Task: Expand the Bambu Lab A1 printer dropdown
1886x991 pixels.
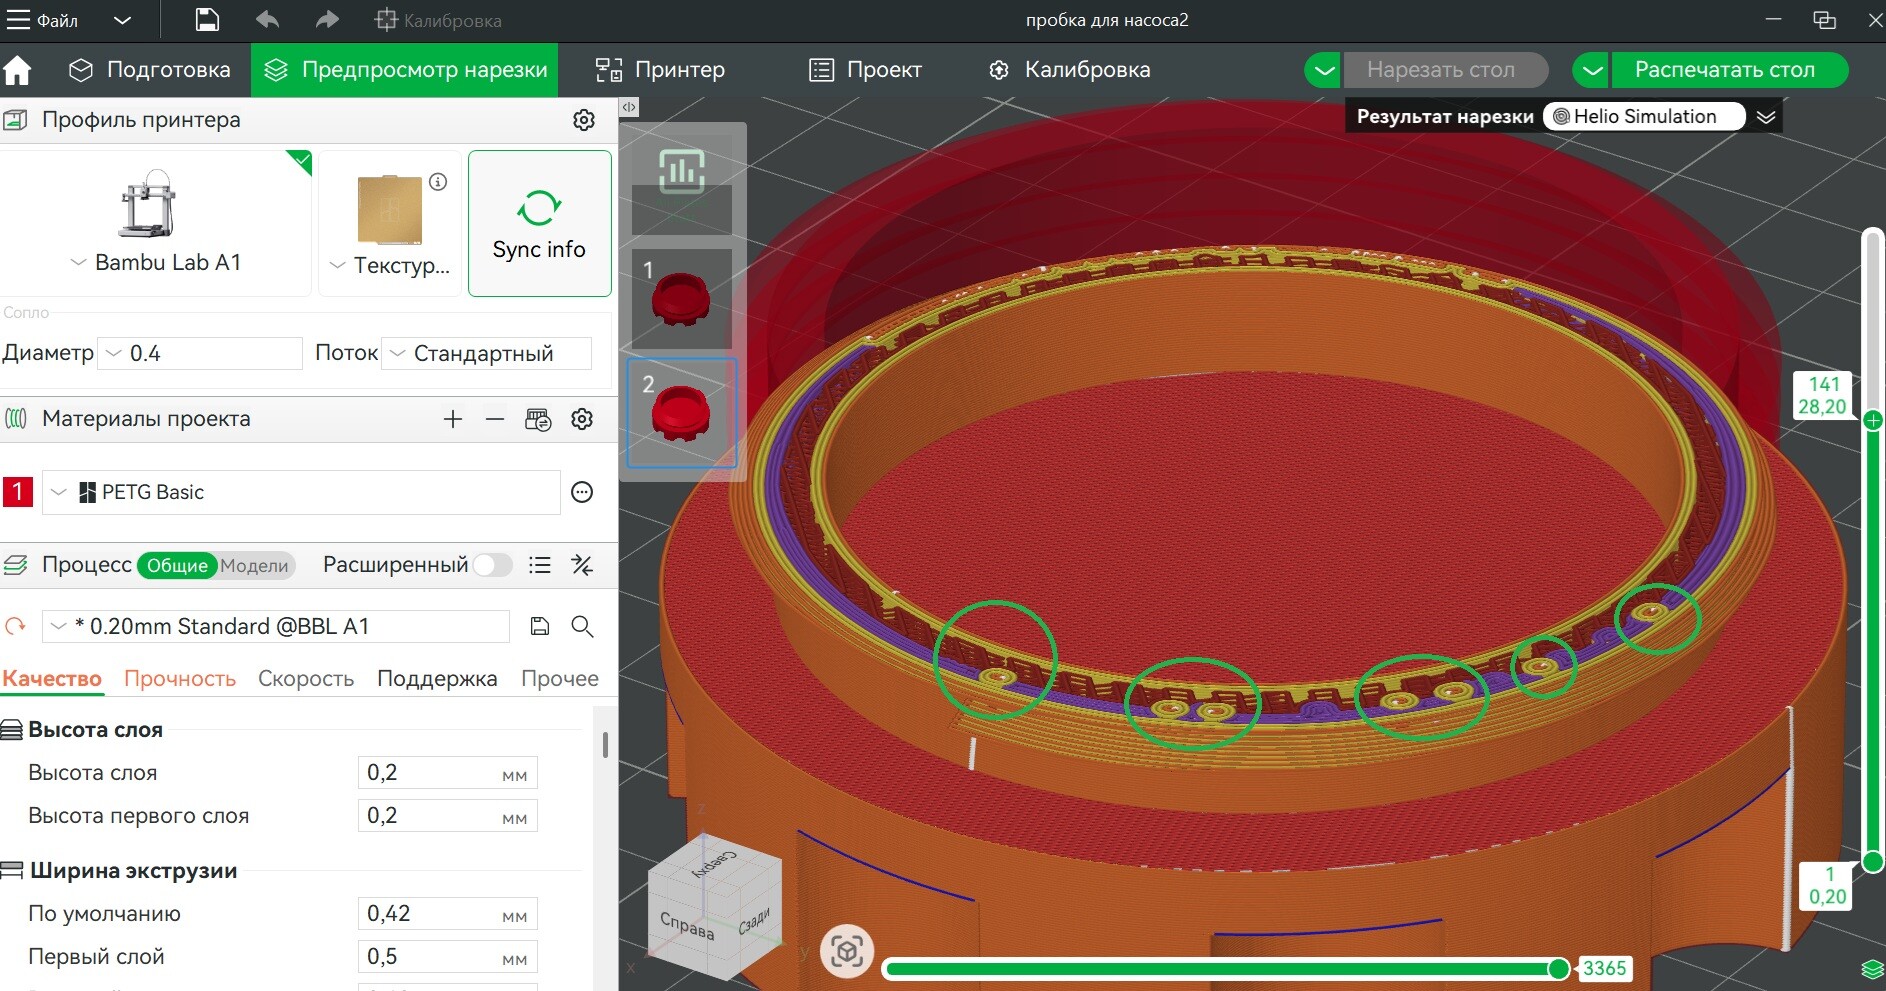Action: 156,263
